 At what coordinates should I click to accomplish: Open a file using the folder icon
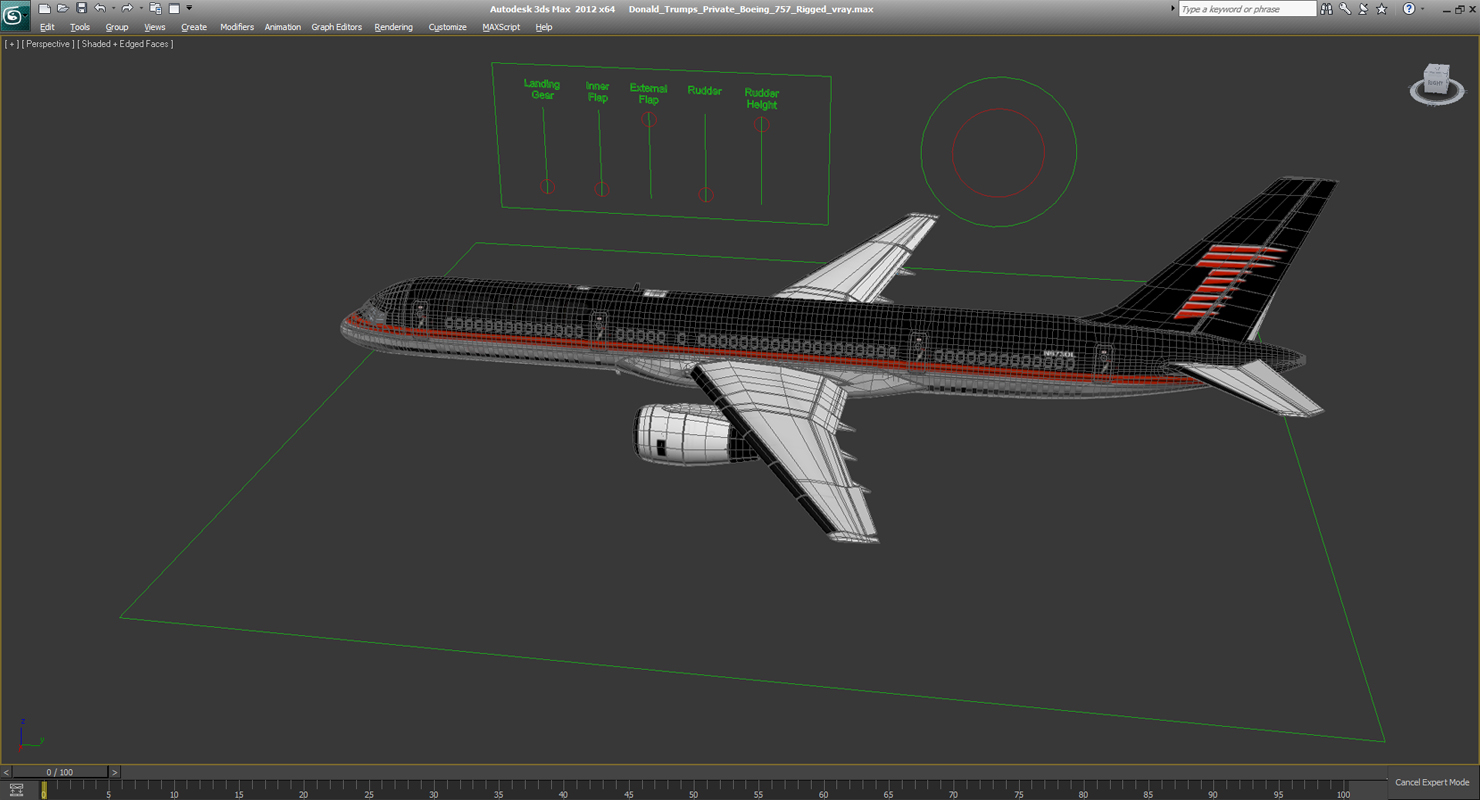[x=62, y=9]
